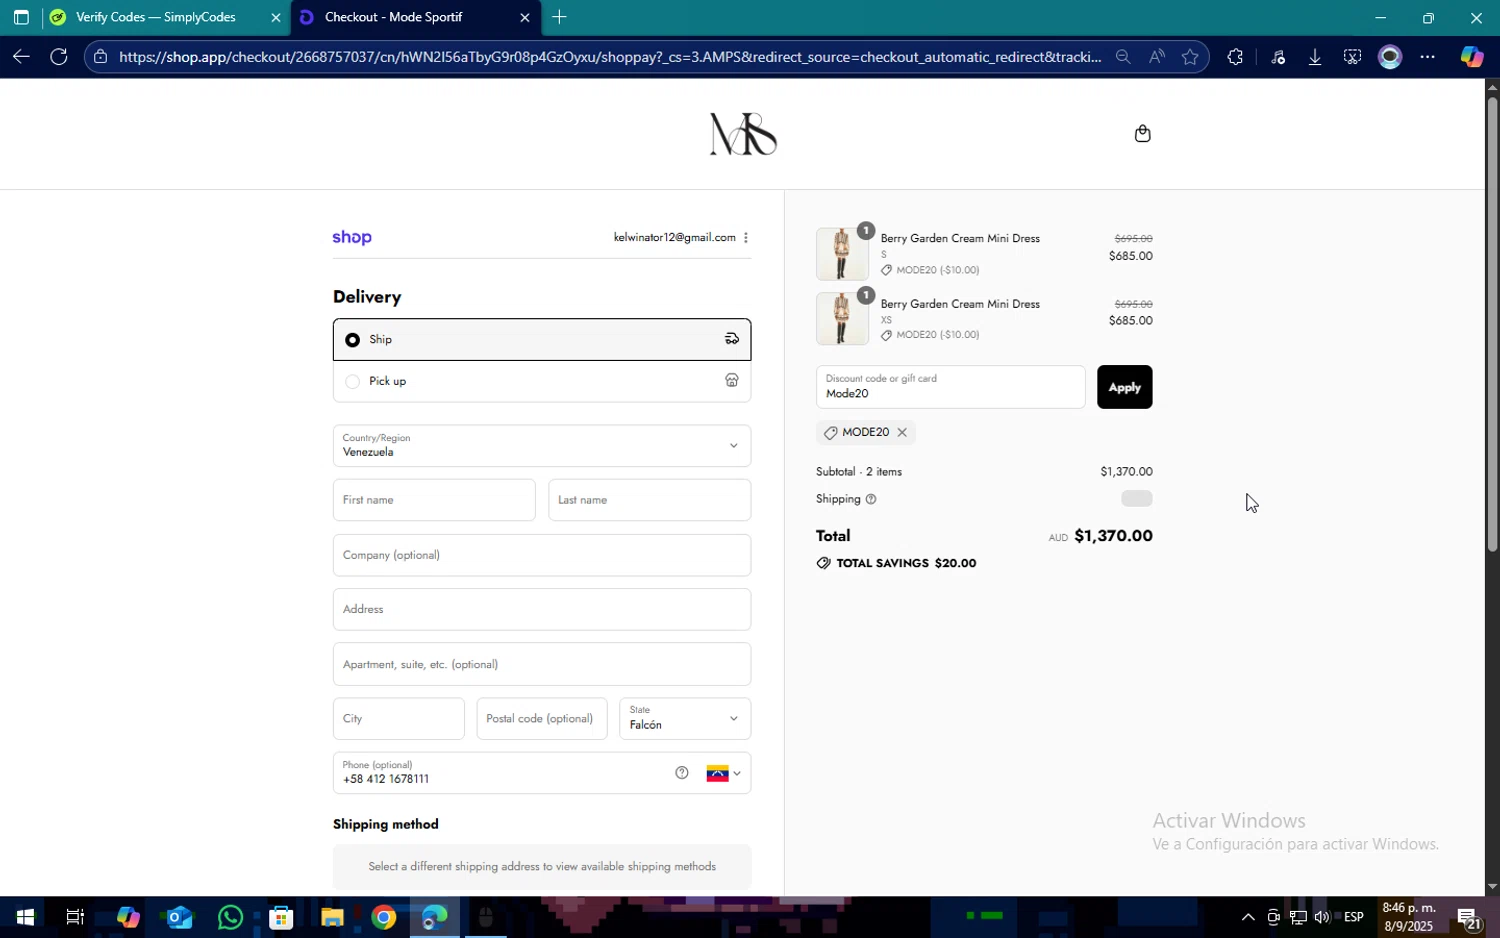1500x938 pixels.
Task: Open the shopping bag cart icon
Action: coord(1142,133)
